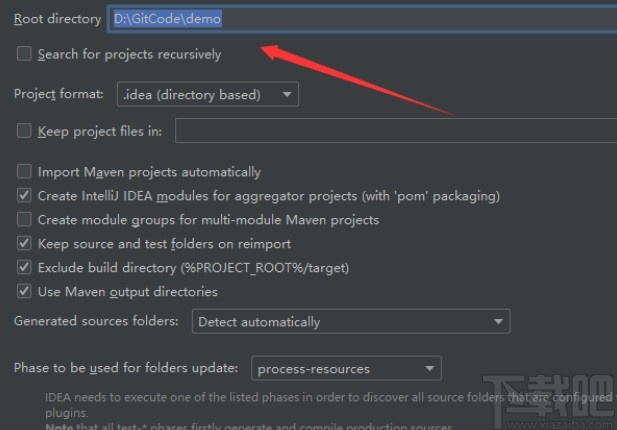Uncheck Create IntelliJ IDEA modules for aggregator projects
This screenshot has height=430, width=617.
tap(24, 196)
